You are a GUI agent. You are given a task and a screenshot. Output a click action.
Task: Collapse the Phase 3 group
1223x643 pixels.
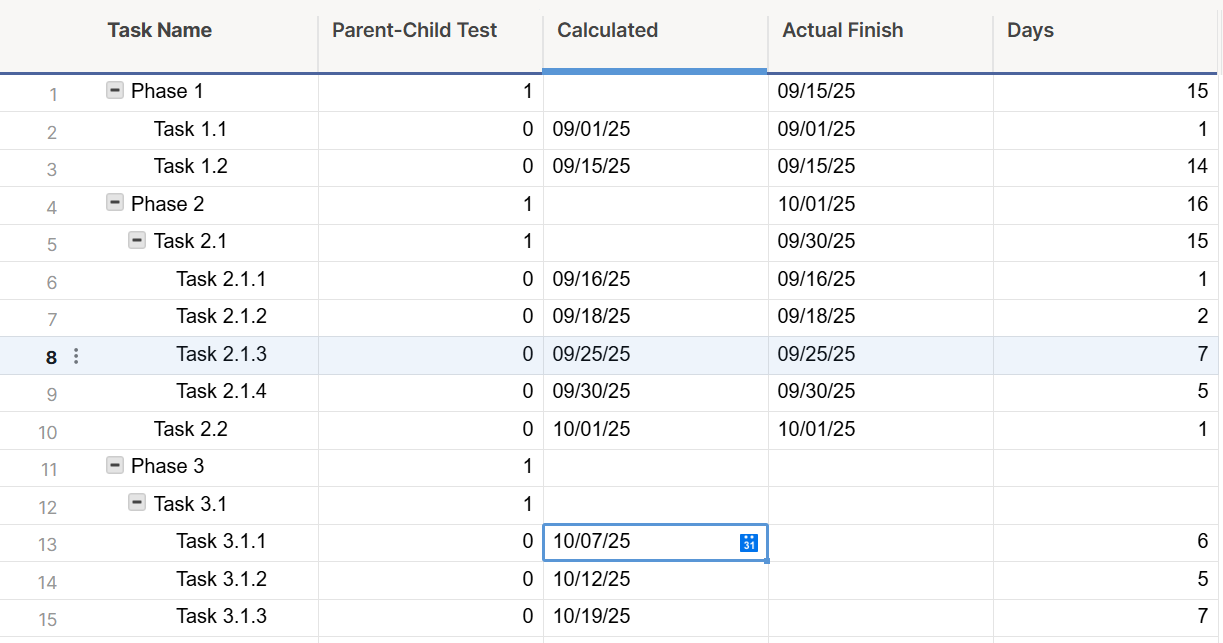pos(115,466)
